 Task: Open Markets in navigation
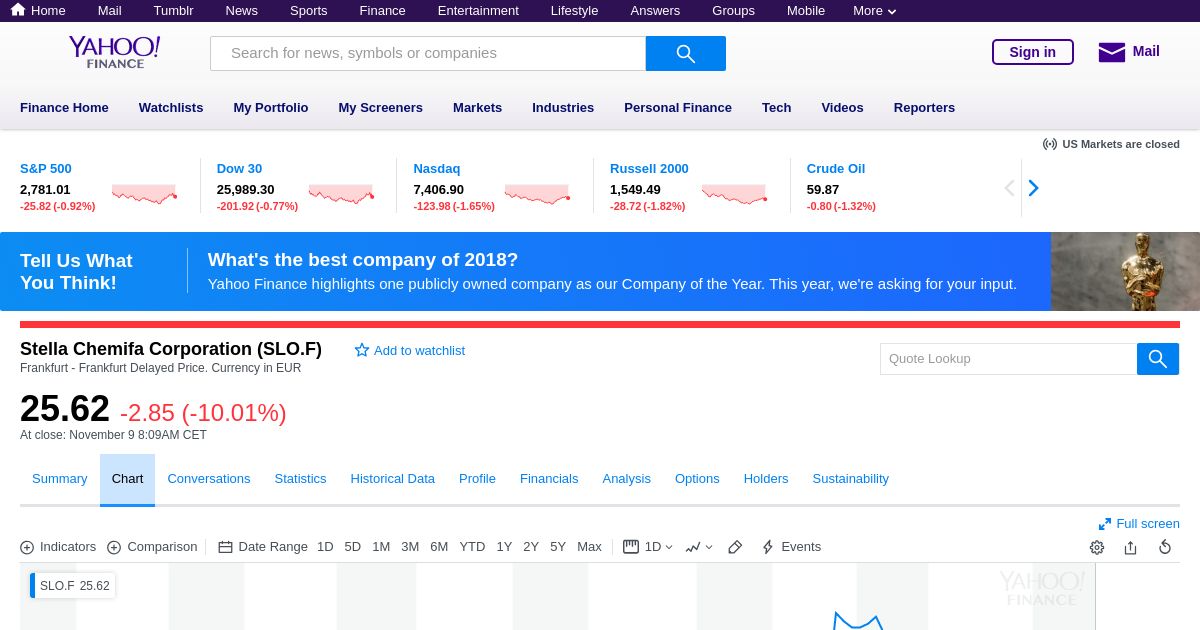pos(478,107)
